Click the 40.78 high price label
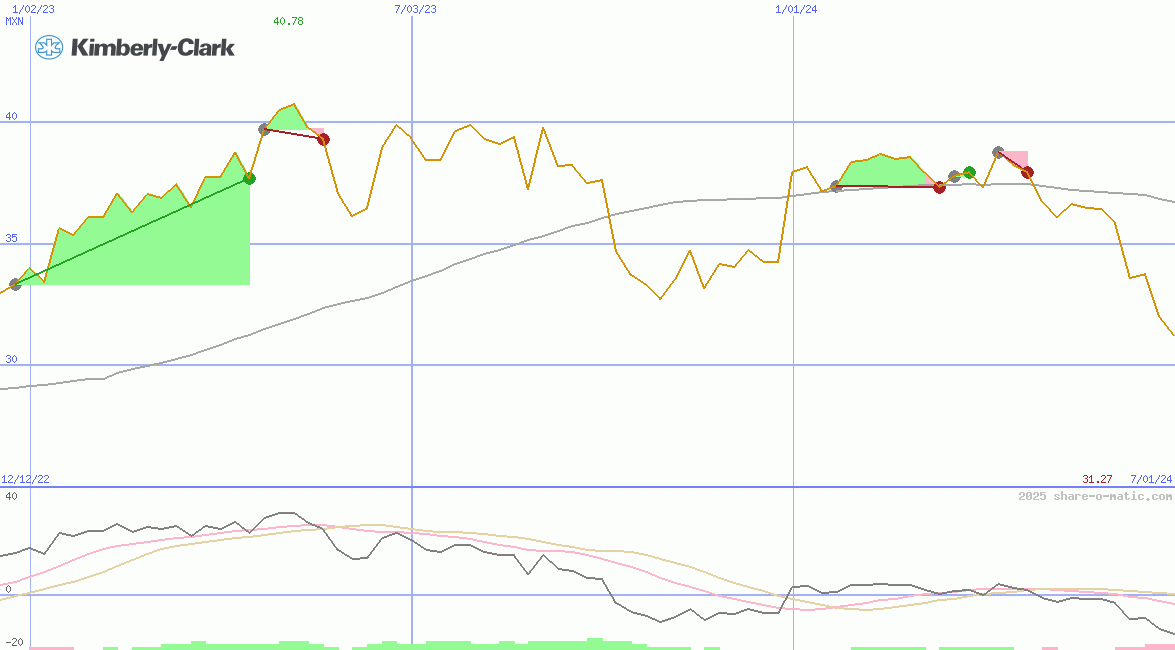 click(288, 21)
